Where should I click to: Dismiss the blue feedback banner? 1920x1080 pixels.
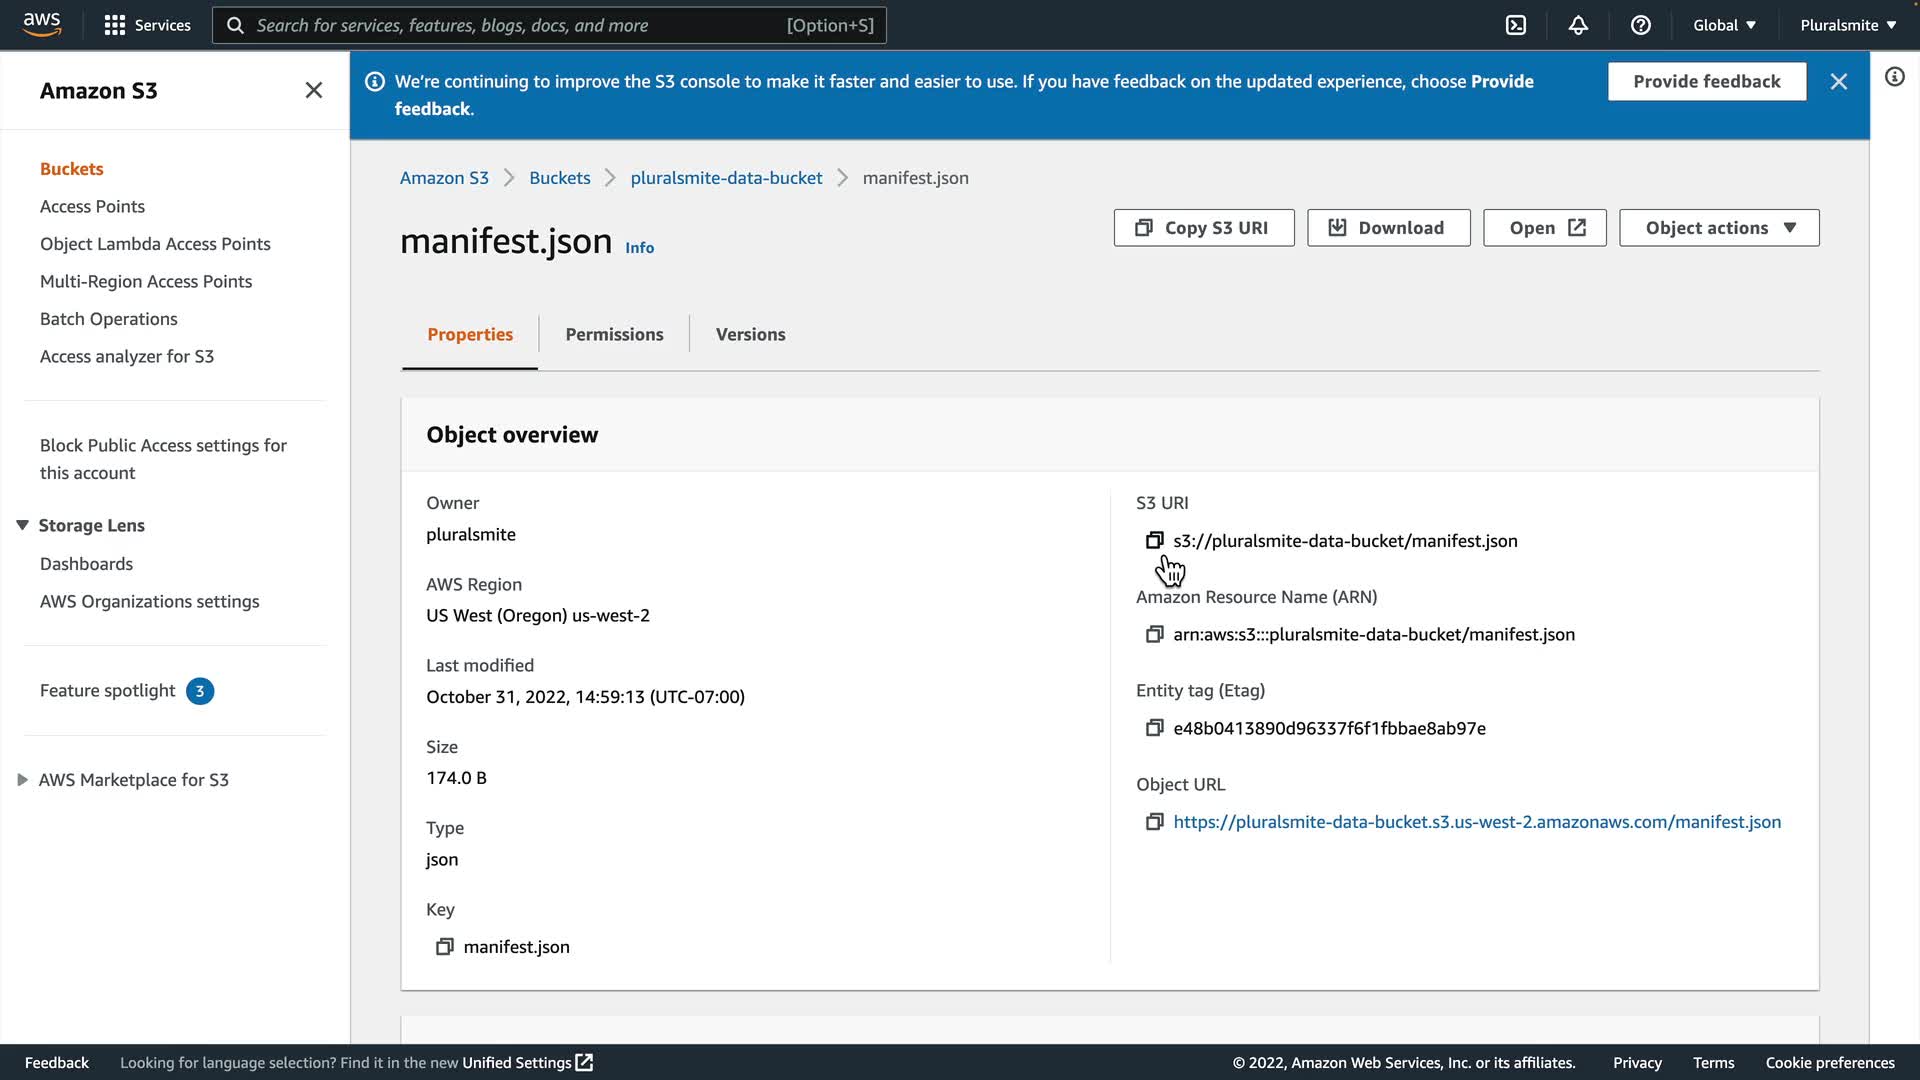(x=1838, y=82)
